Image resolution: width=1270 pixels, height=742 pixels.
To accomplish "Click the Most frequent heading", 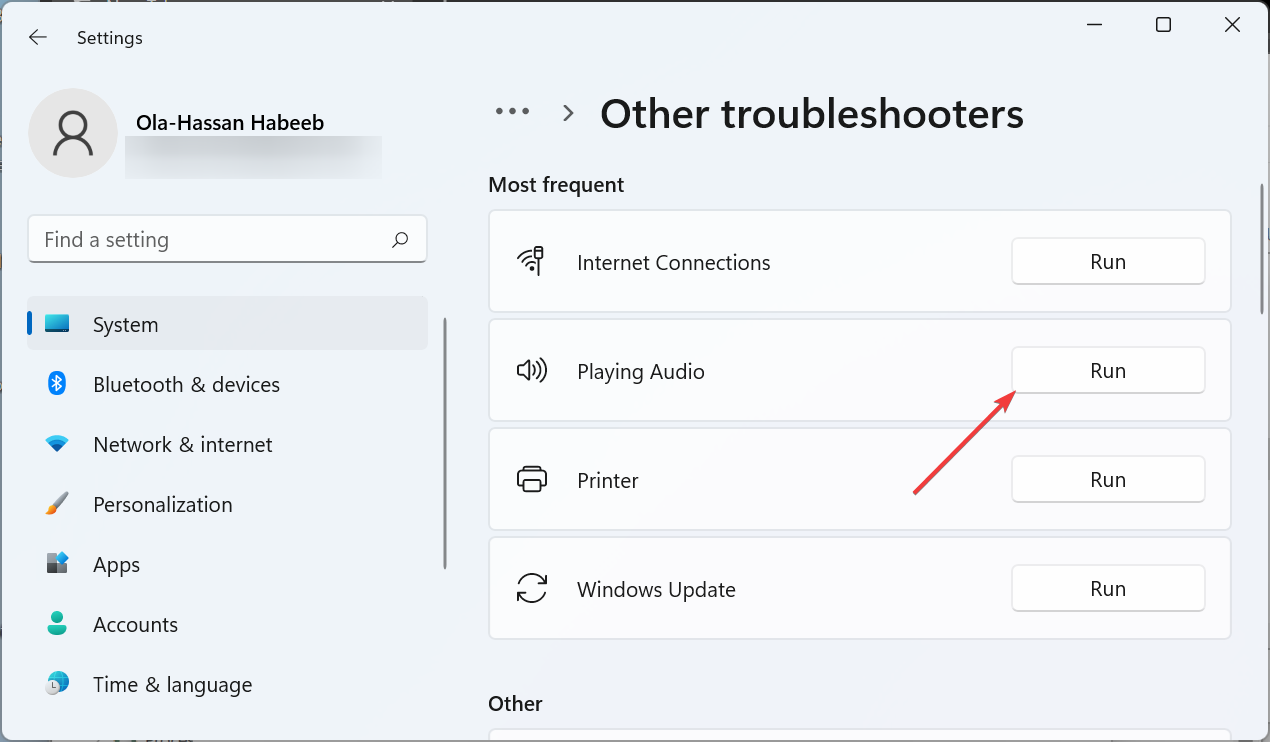I will point(556,185).
